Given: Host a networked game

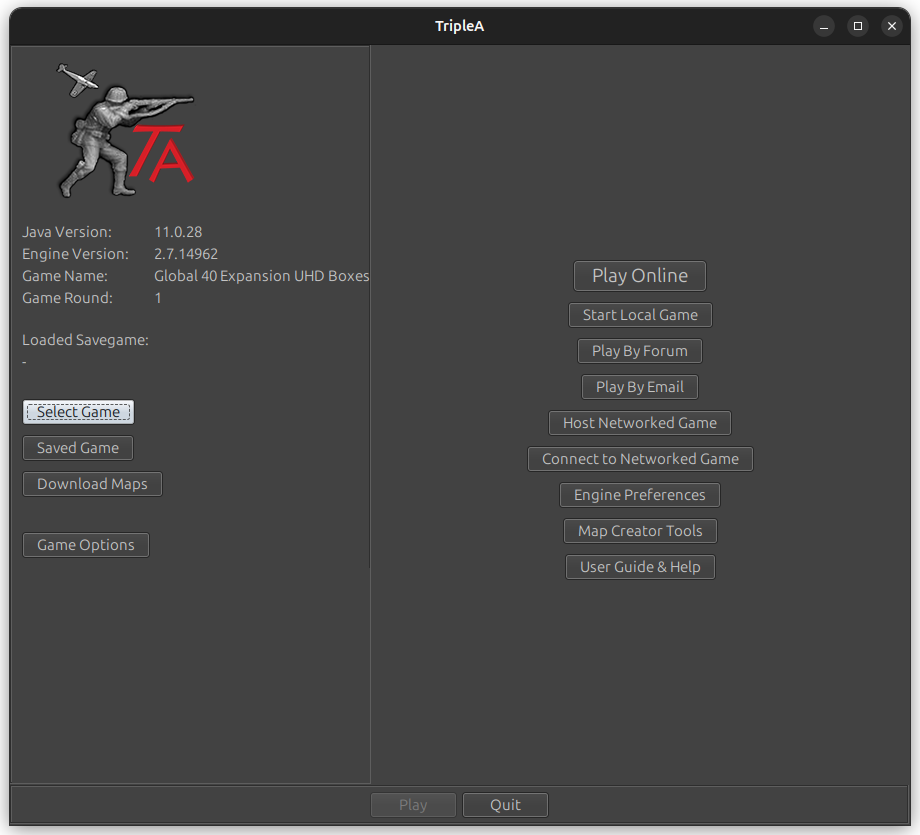Looking at the screenshot, I should coord(639,422).
